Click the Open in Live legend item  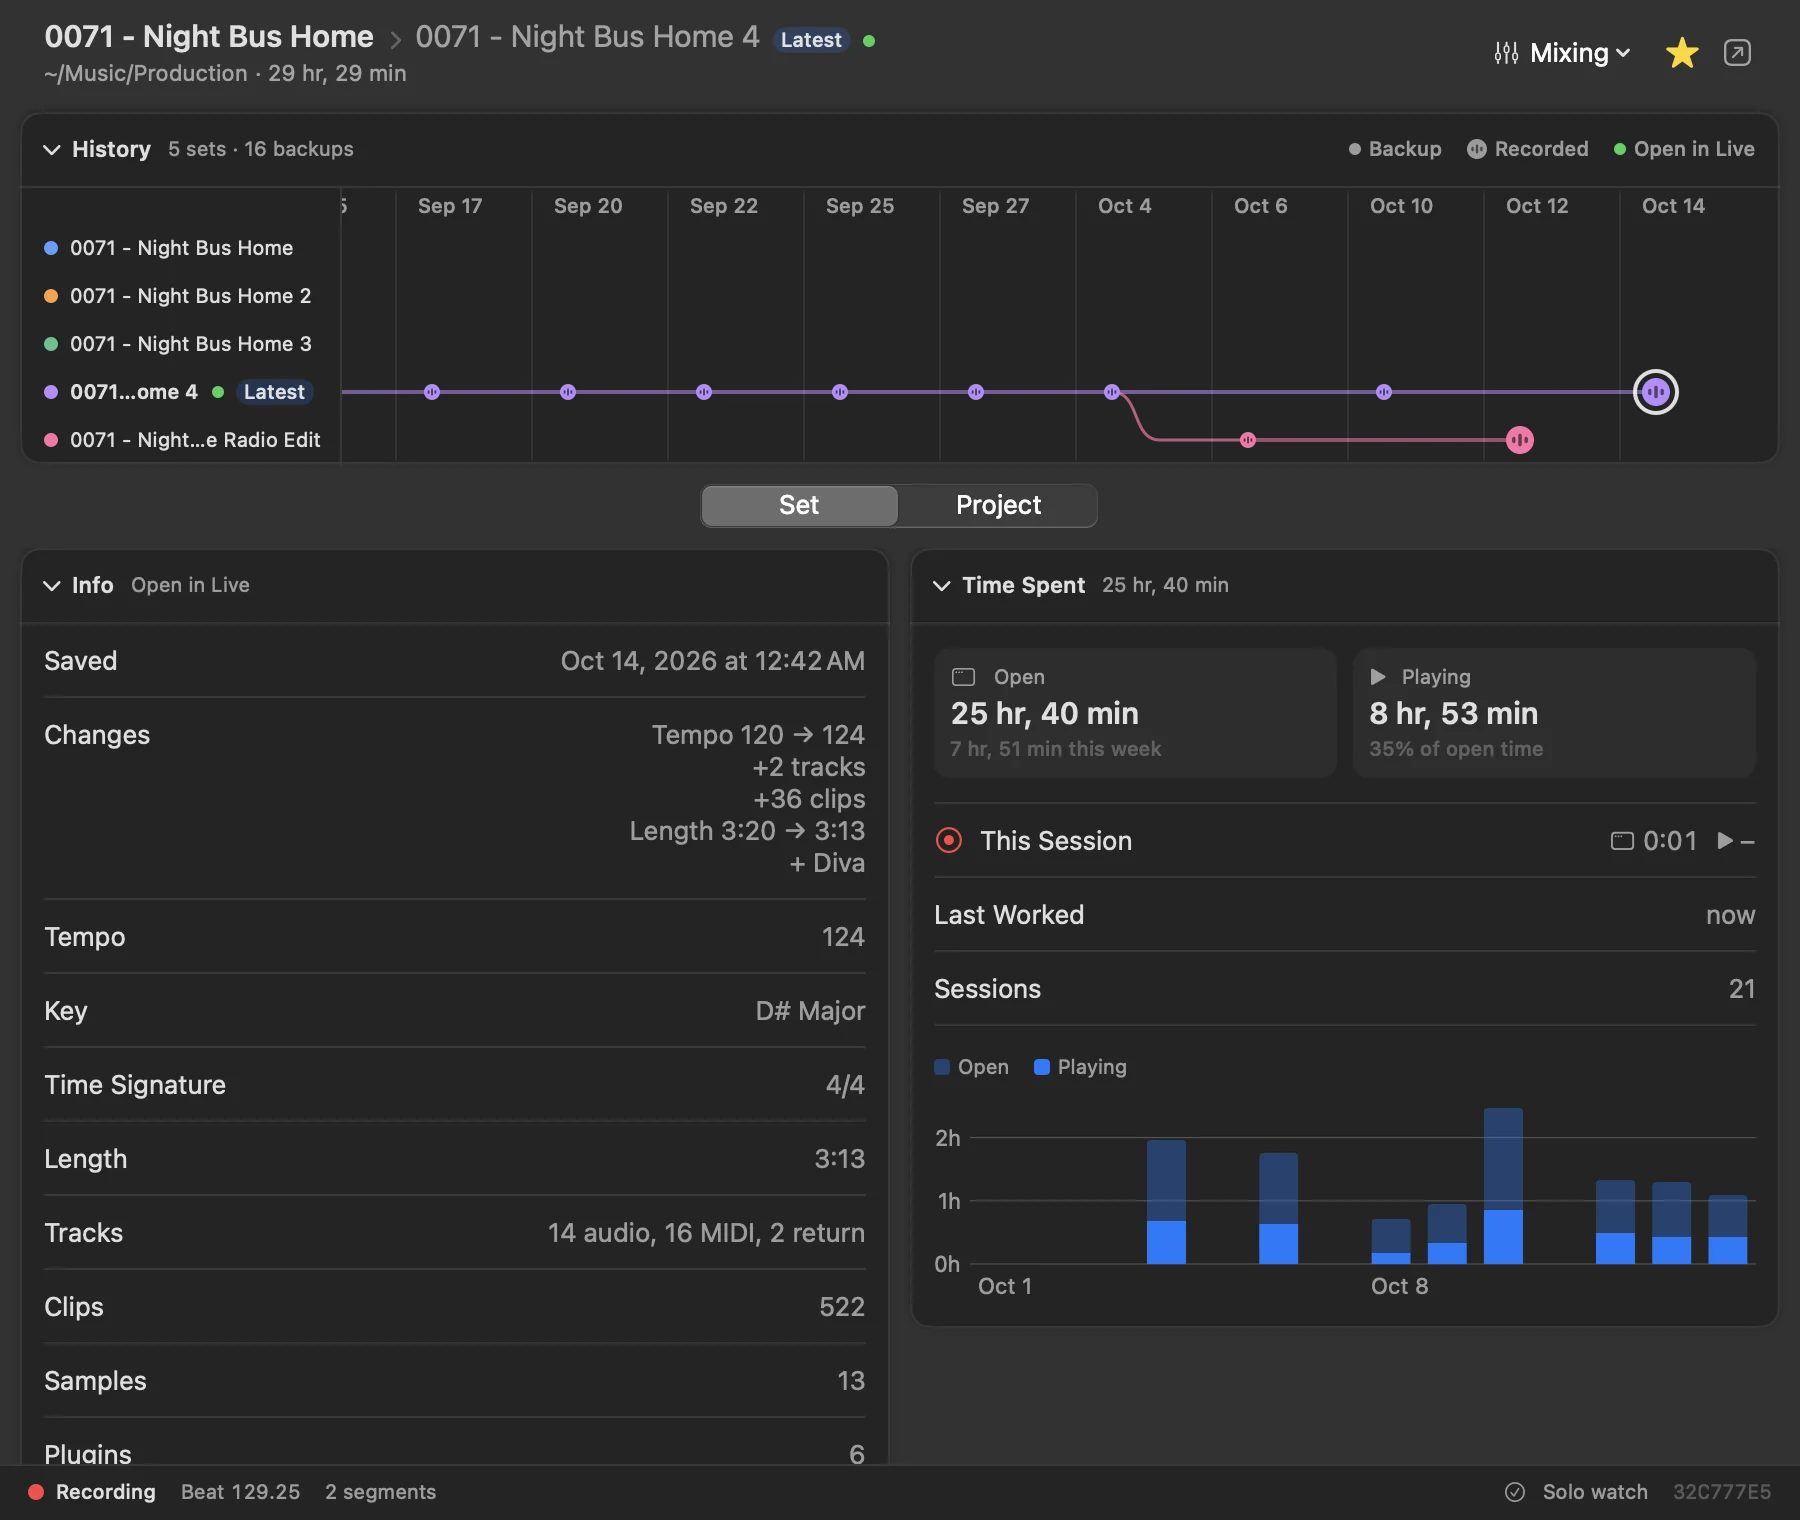click(1684, 149)
